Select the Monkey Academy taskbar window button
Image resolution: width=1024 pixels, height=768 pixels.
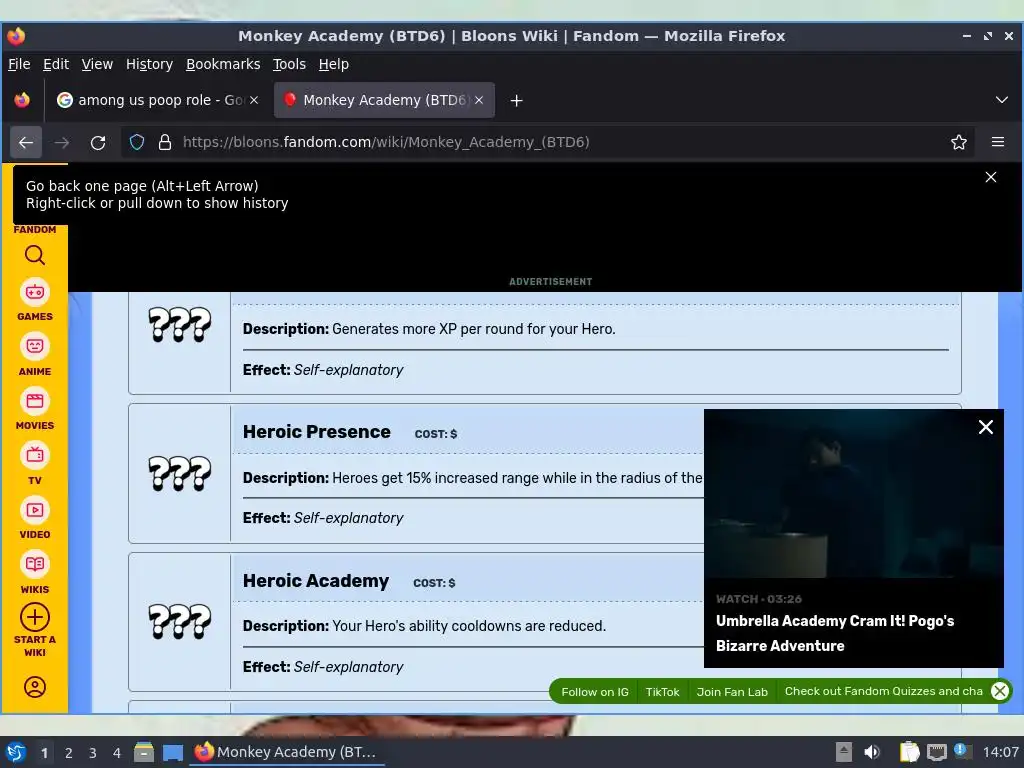[x=287, y=752]
